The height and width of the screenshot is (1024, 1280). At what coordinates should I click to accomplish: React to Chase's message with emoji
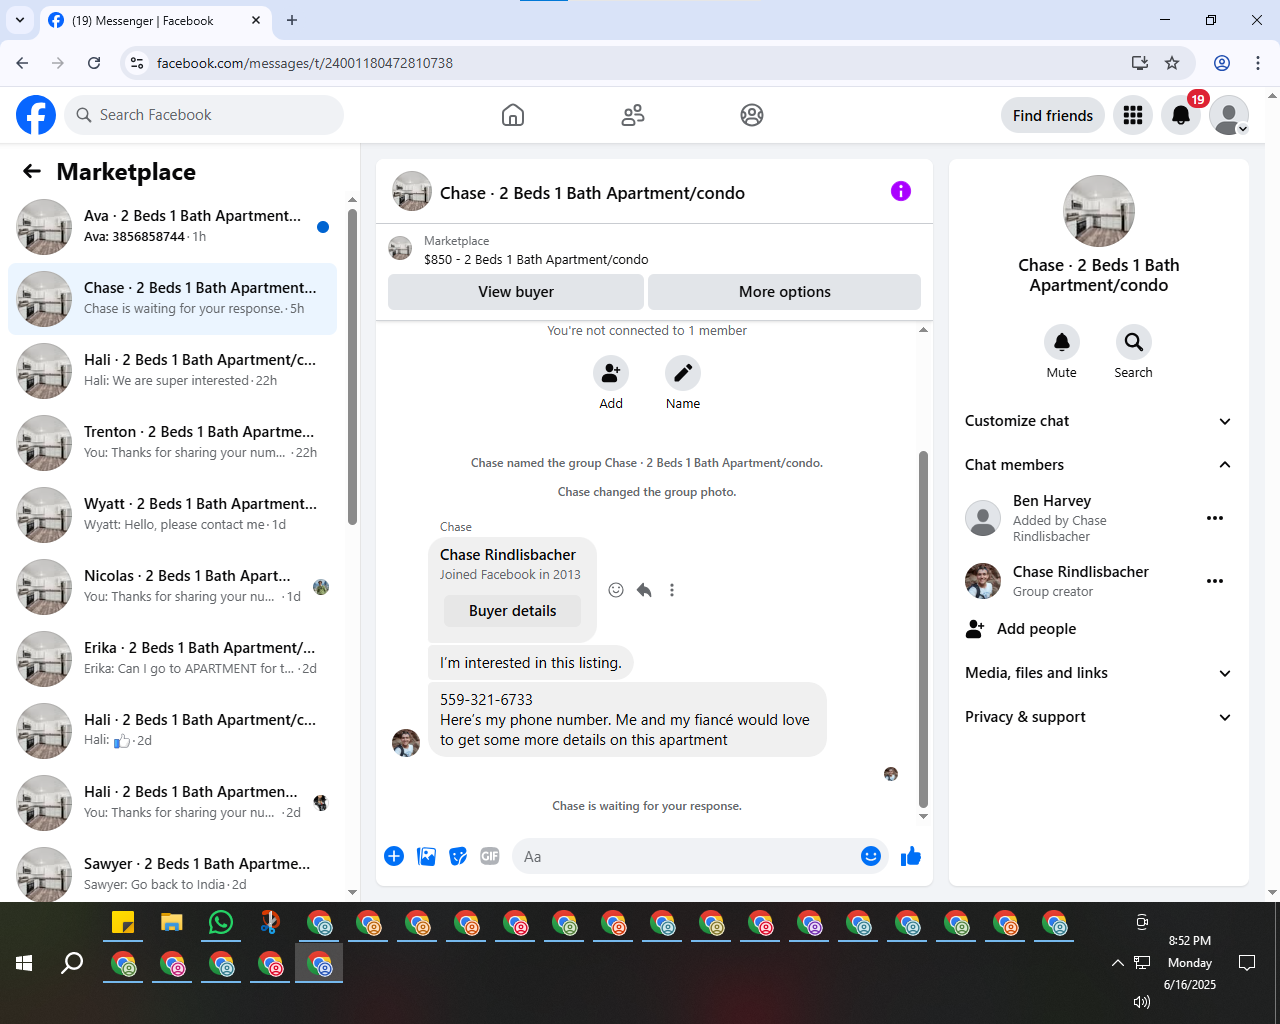pos(616,590)
